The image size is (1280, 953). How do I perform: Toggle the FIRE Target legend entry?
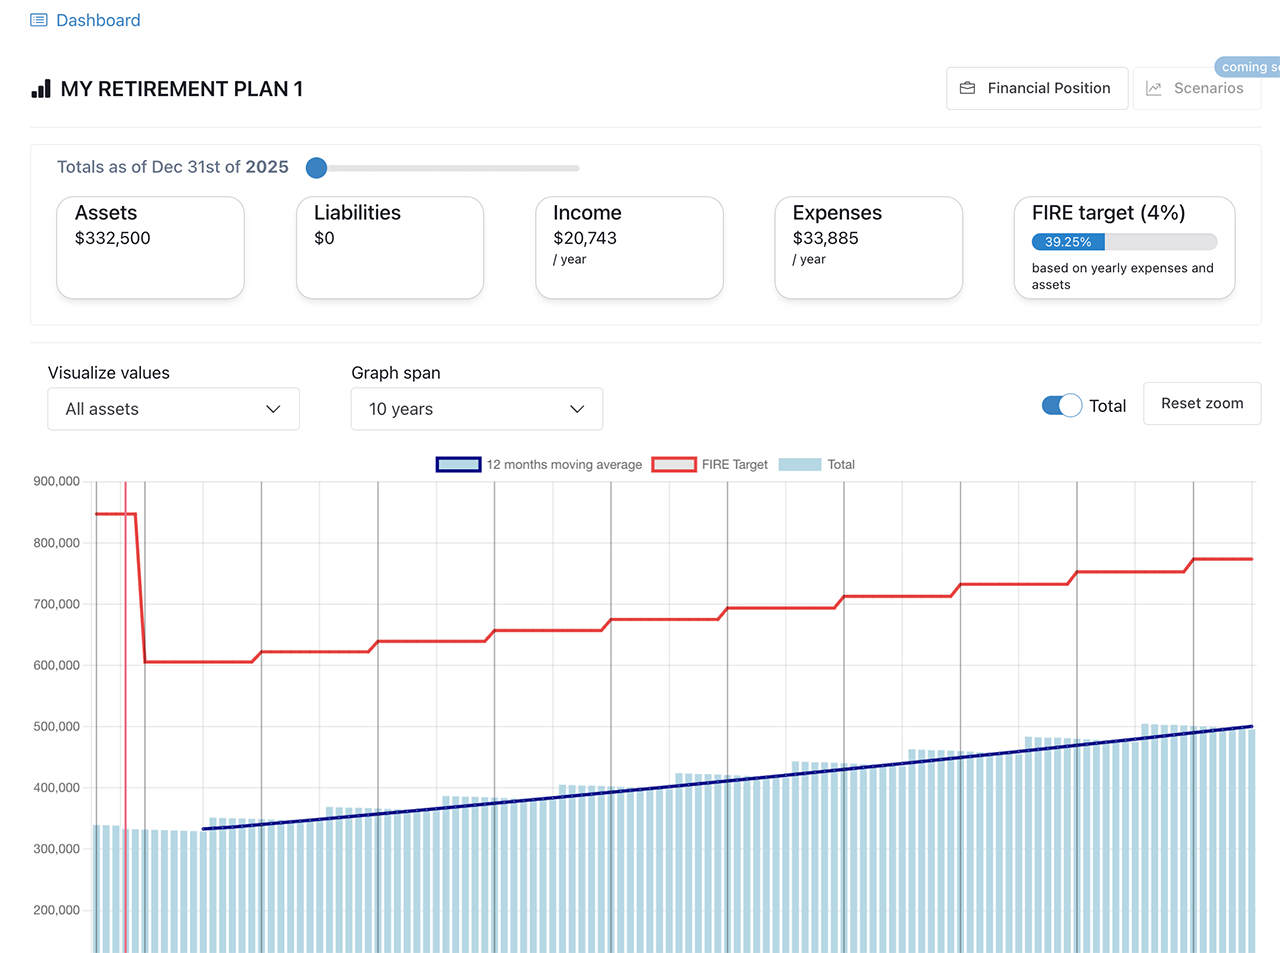point(710,464)
